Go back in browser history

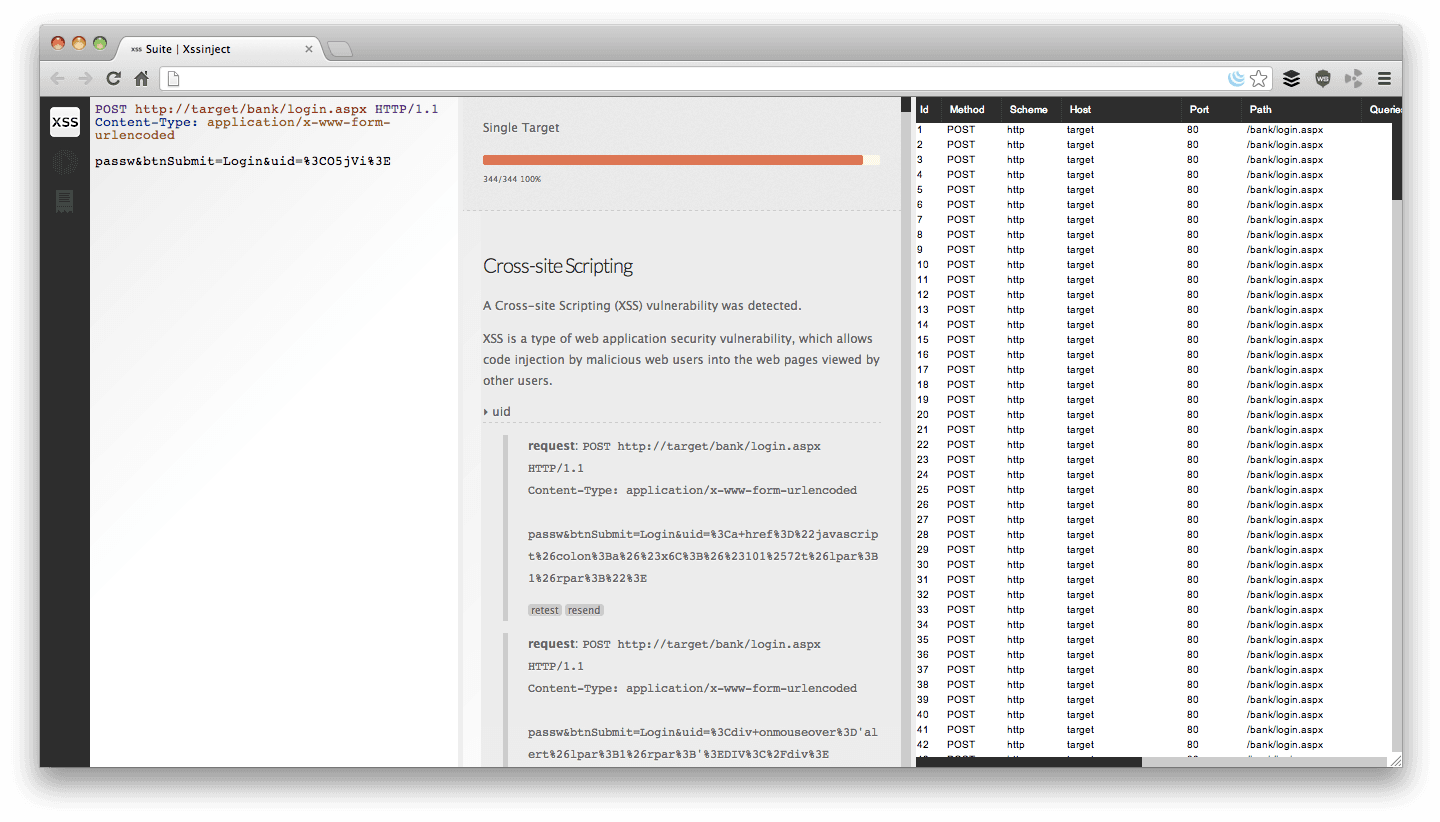point(58,78)
